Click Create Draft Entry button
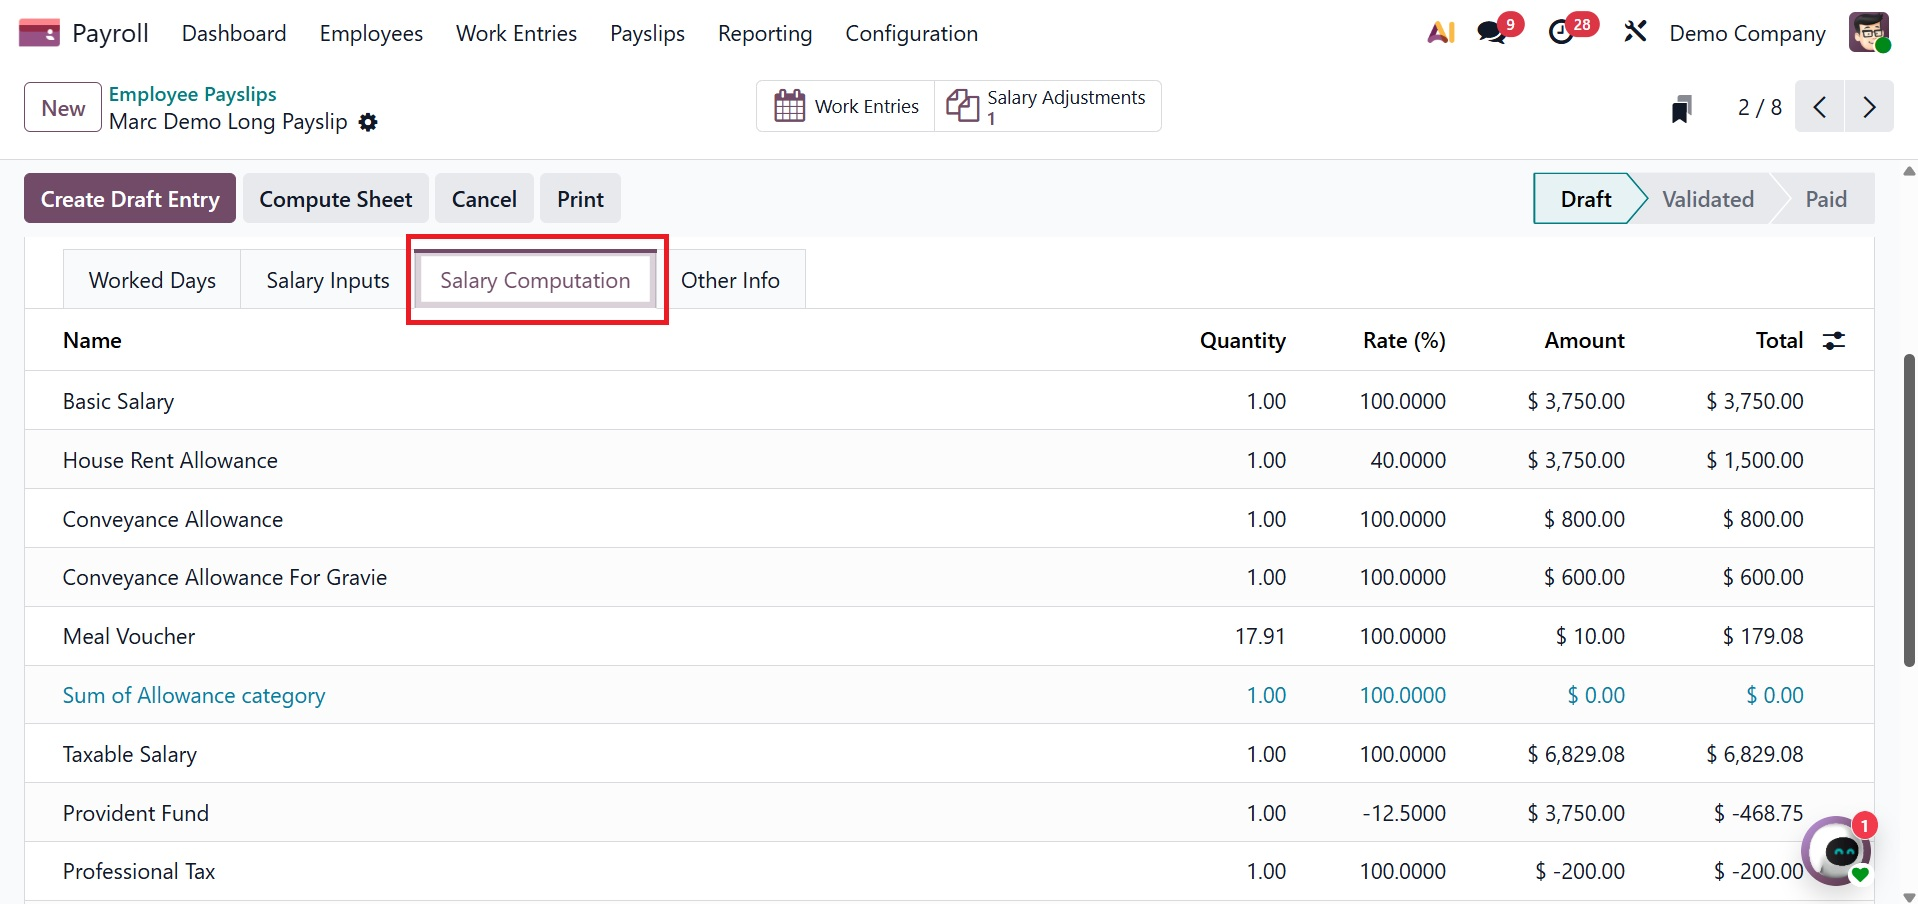Image resolution: width=1918 pixels, height=904 pixels. [x=130, y=199]
